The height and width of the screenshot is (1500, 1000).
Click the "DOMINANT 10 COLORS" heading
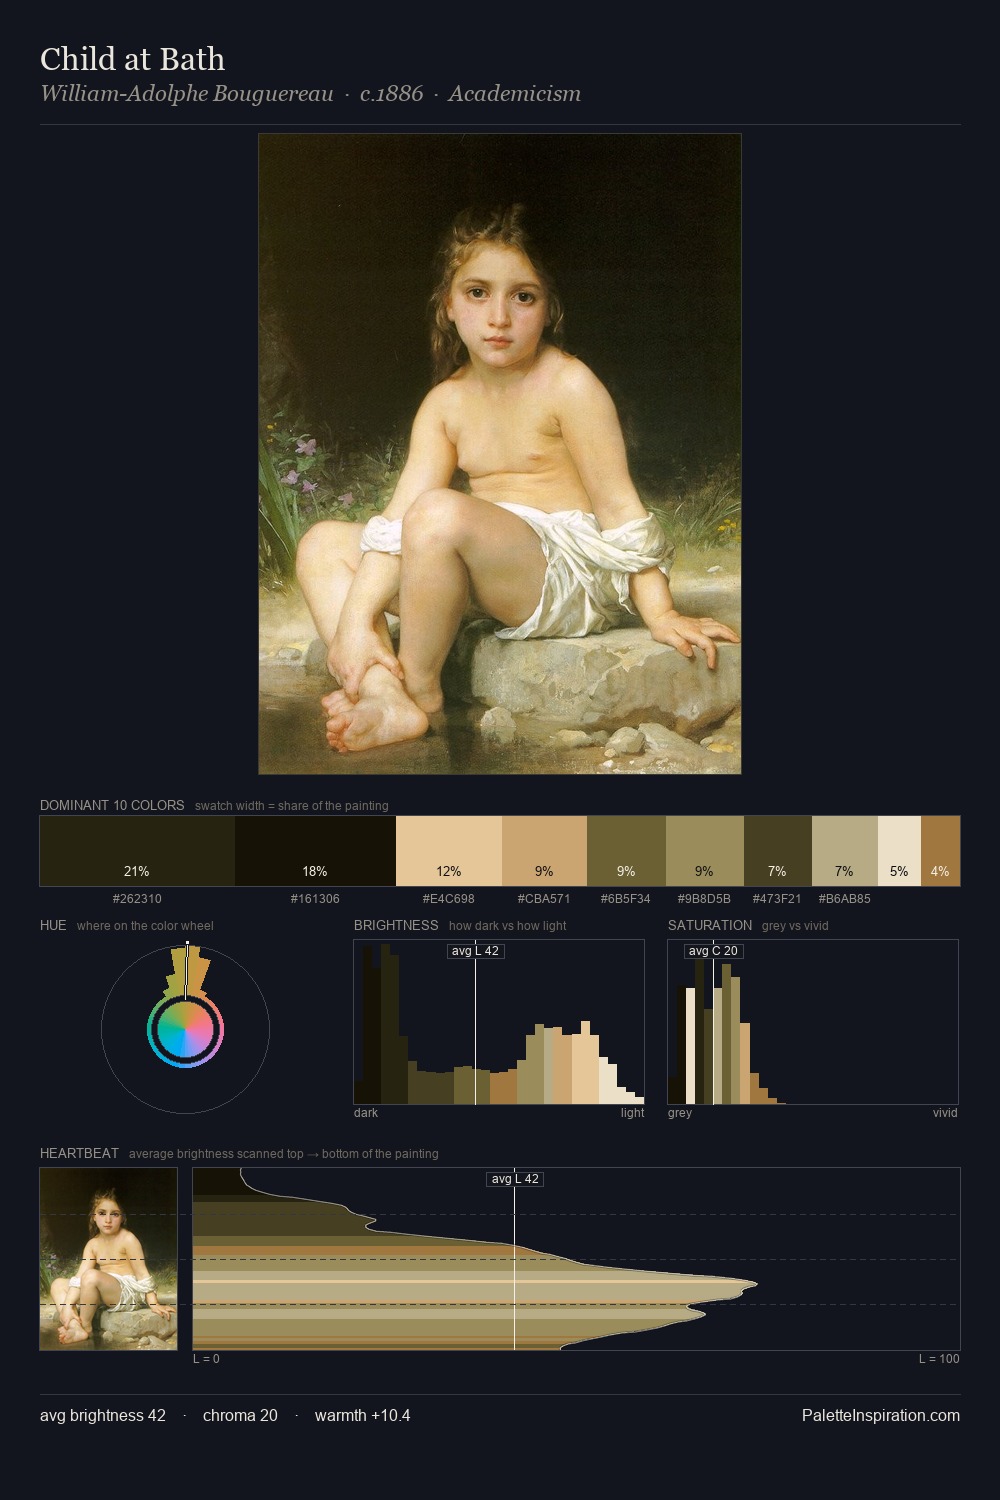click(x=112, y=805)
